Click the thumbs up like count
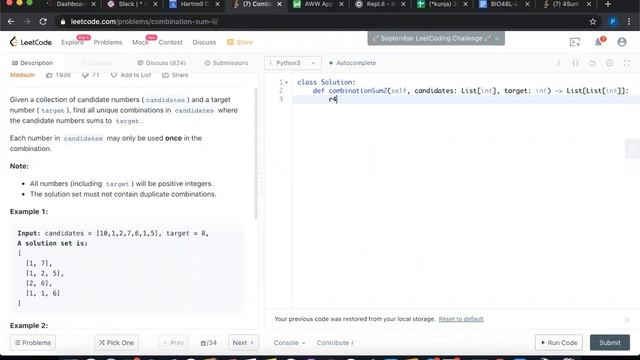640x360 pixels. [x=58, y=75]
